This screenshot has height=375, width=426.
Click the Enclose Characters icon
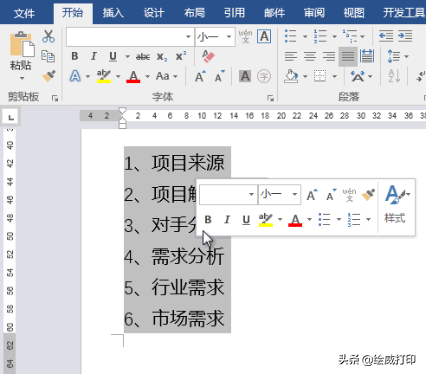(264, 76)
